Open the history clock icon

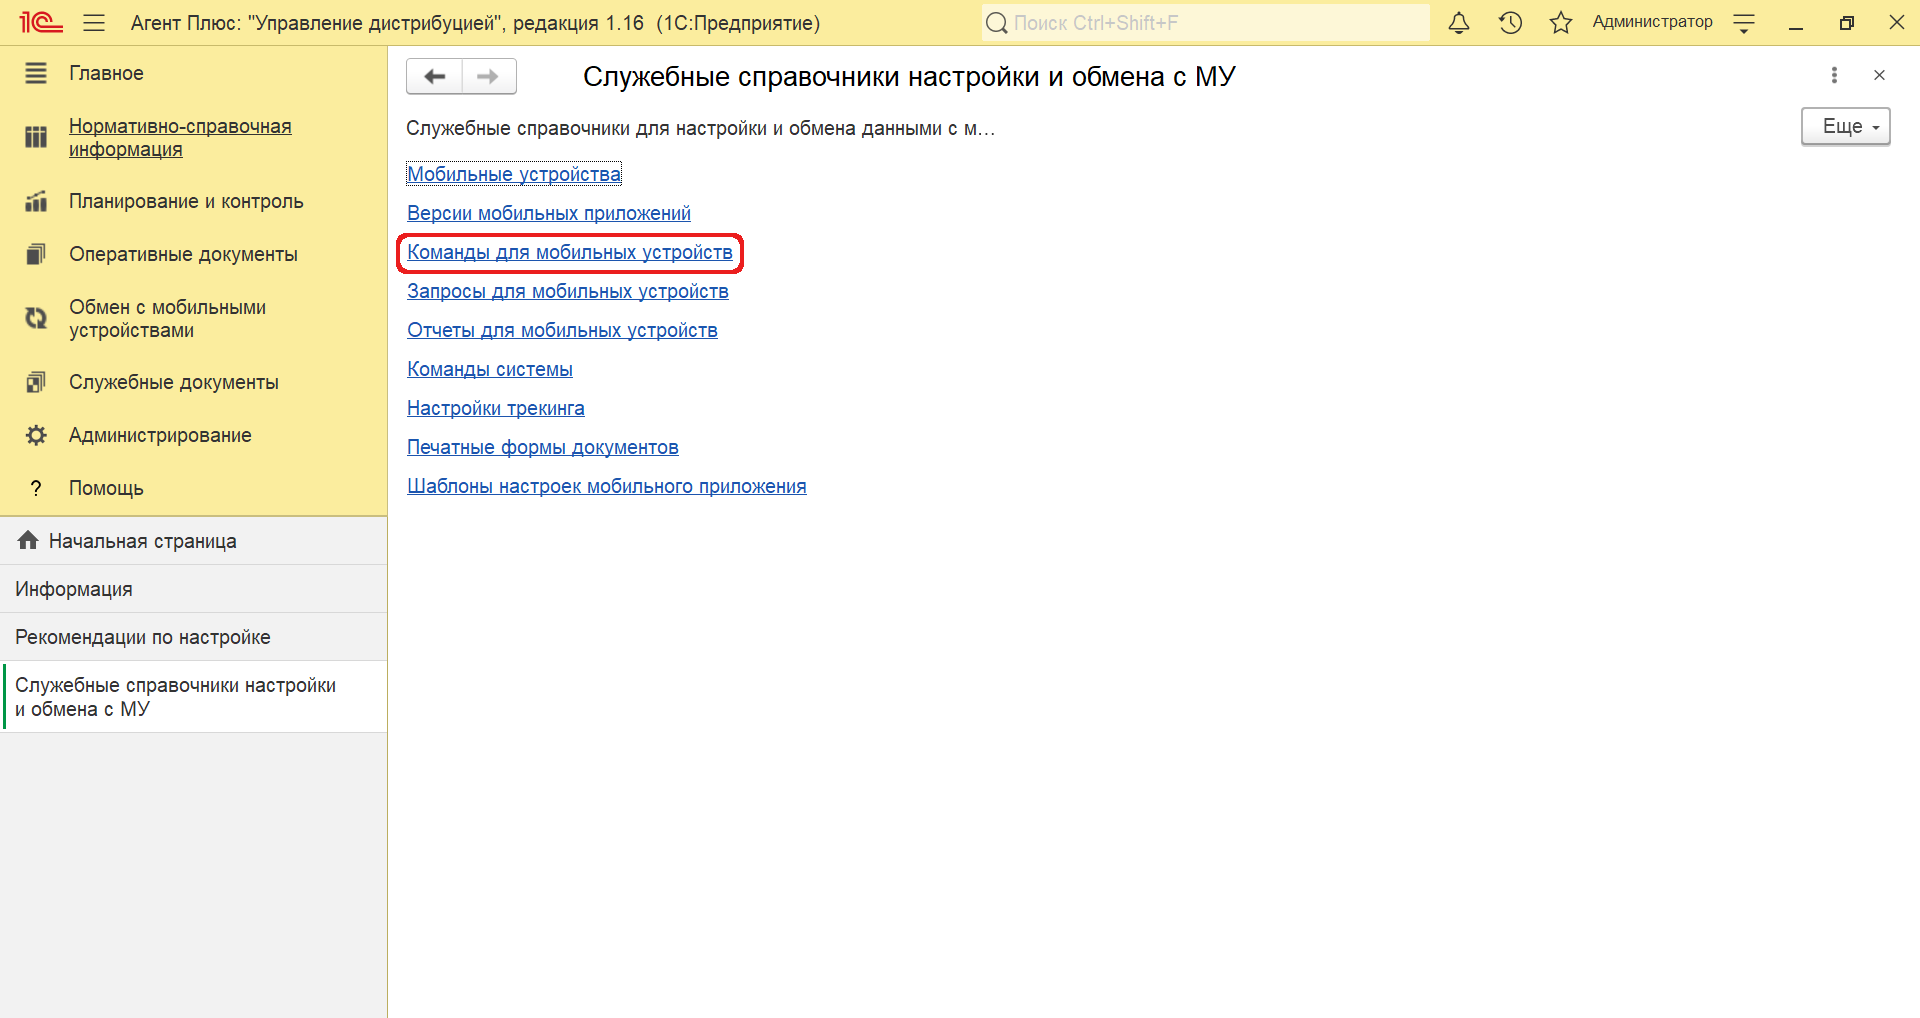coord(1510,23)
